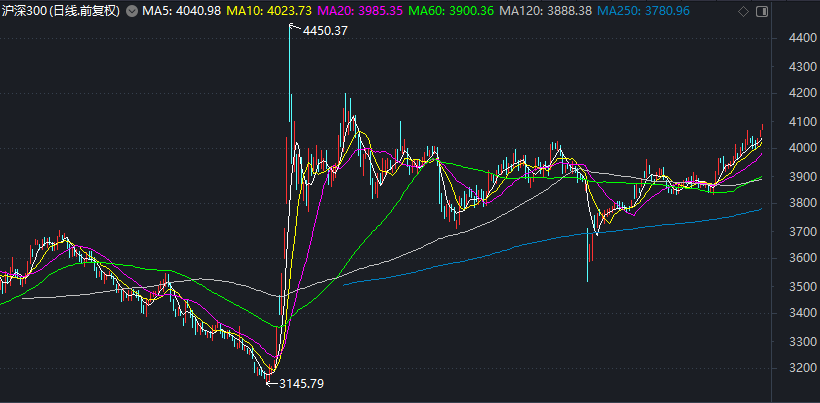Select the 沪深300 chart title
Screen dimensions: 820x403
61,10
